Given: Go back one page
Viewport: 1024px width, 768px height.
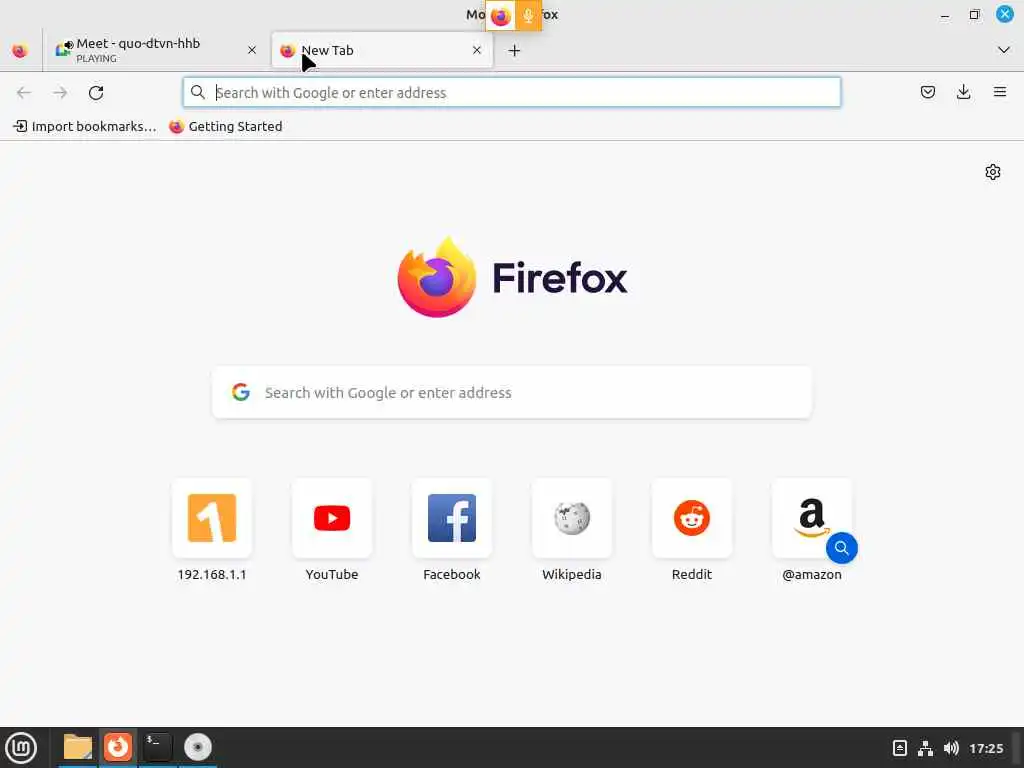Looking at the screenshot, I should [24, 93].
